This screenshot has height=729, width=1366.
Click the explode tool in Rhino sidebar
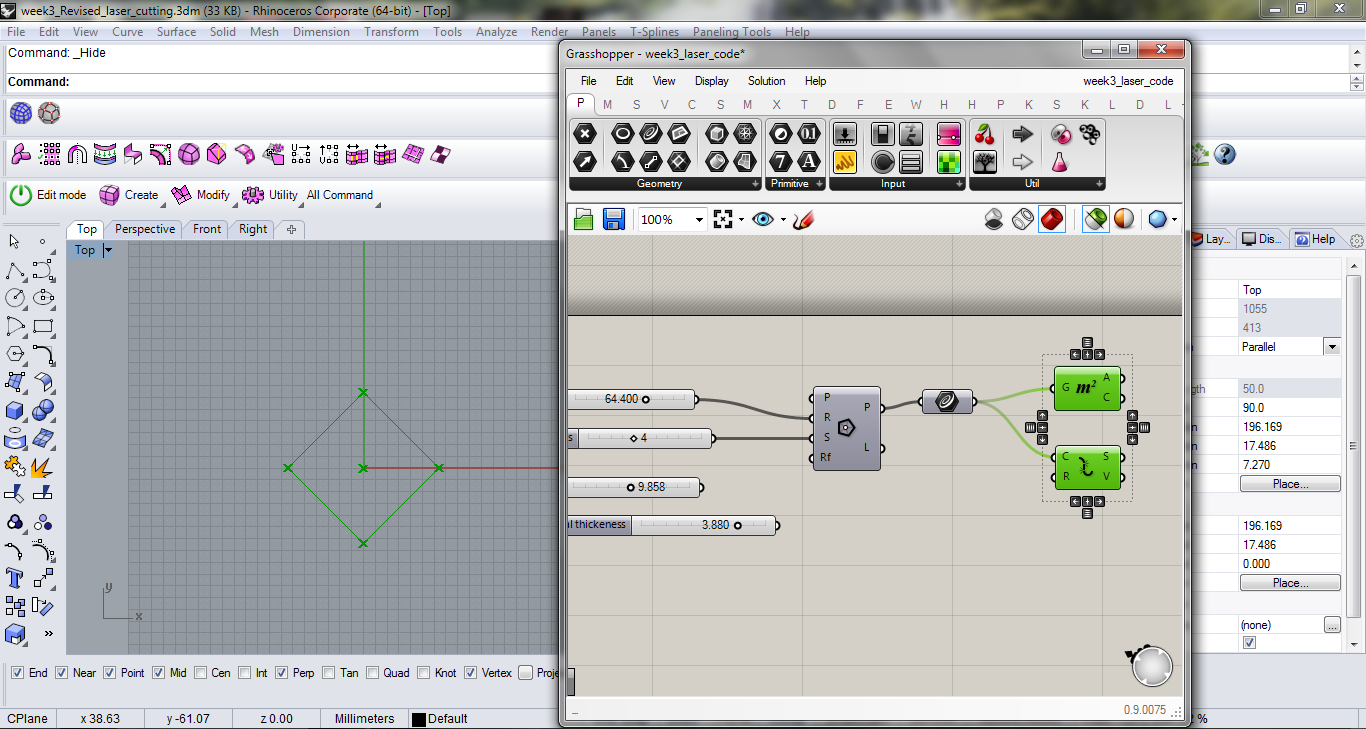[x=43, y=466]
